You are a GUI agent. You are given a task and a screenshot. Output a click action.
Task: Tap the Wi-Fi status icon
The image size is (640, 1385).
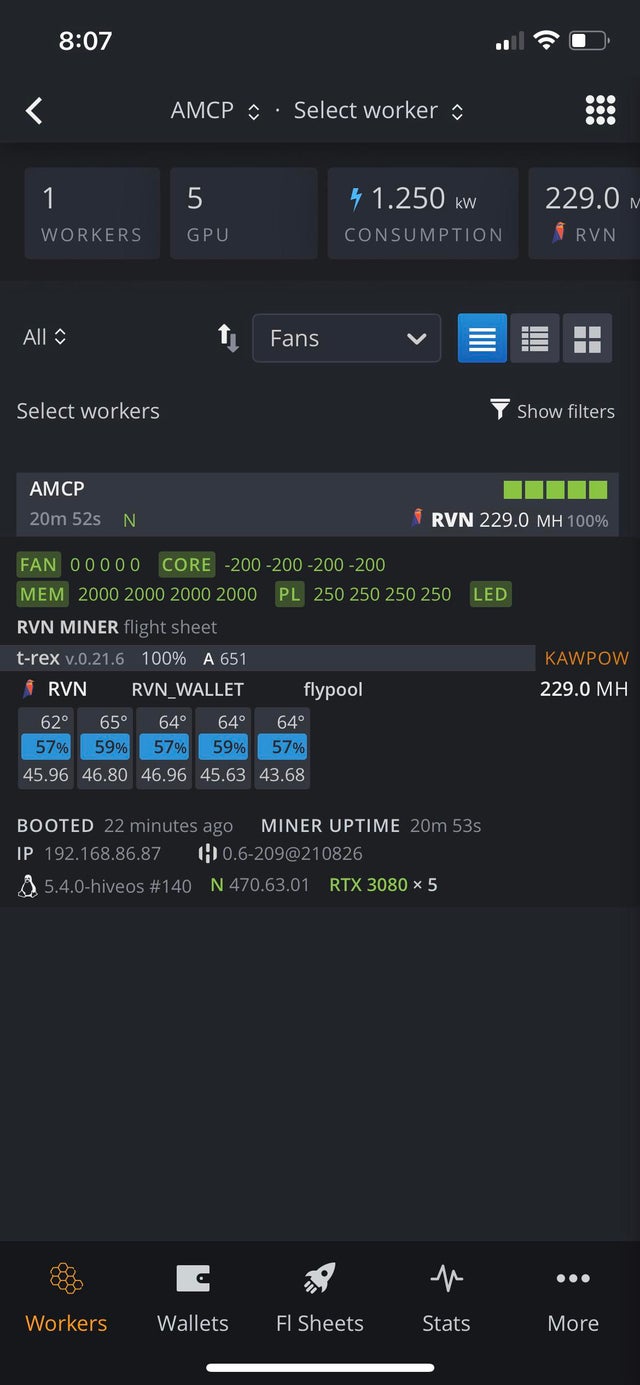pyautogui.click(x=546, y=41)
